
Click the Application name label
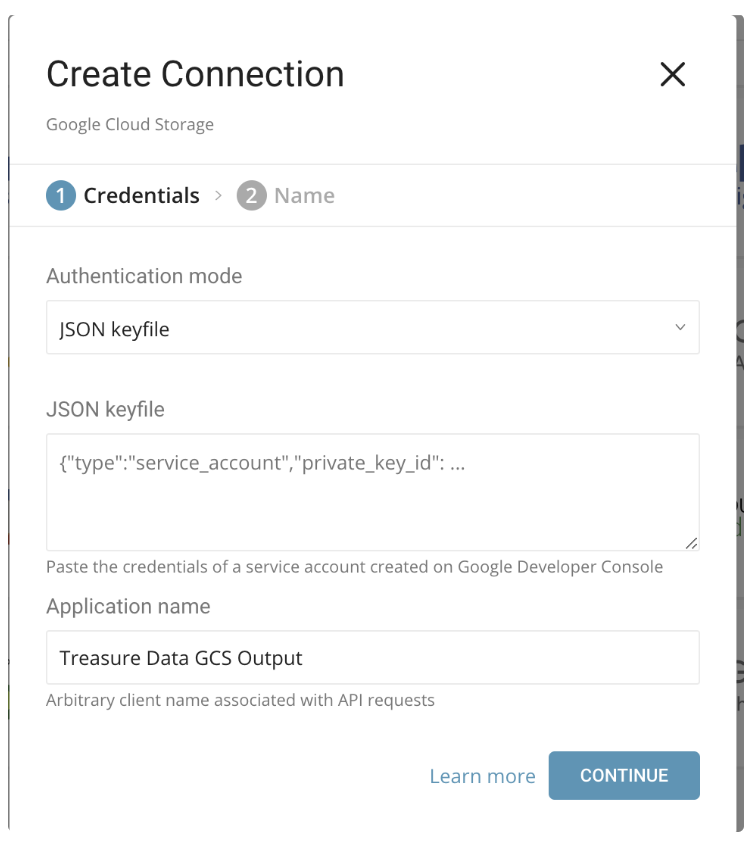128,606
